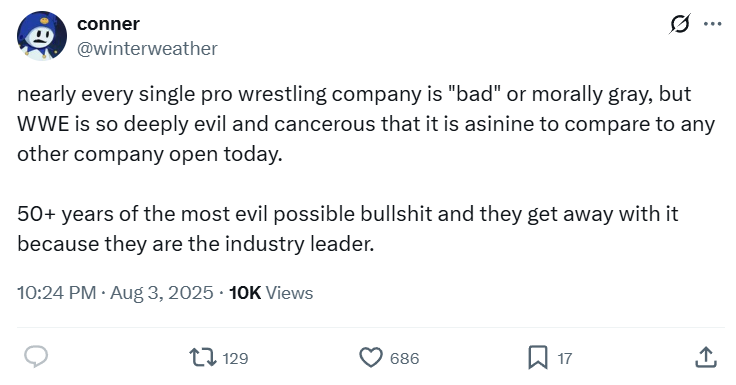Like the tweet with the heart icon
736x385 pixels.
[x=371, y=357]
